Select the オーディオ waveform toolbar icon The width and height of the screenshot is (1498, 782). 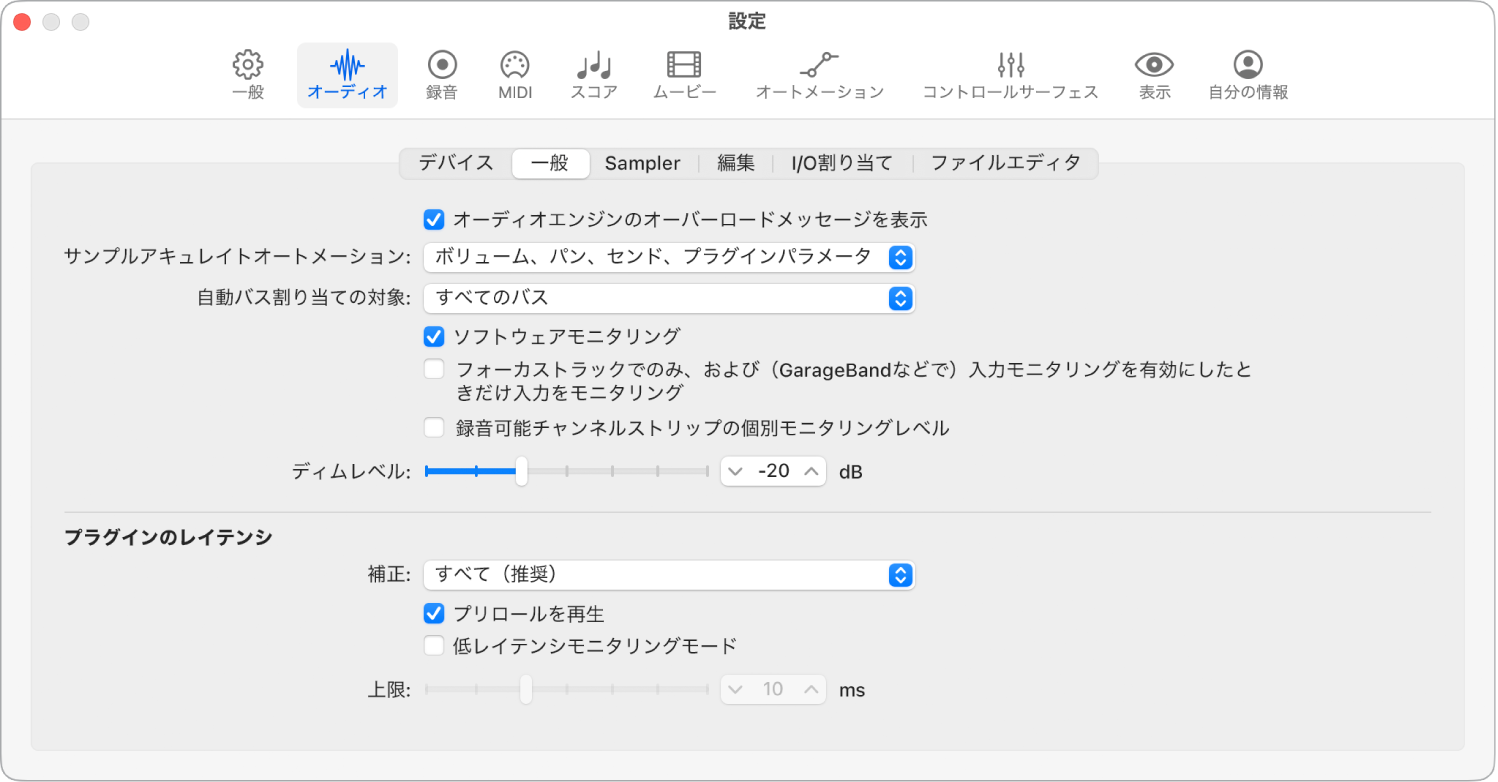[x=347, y=76]
